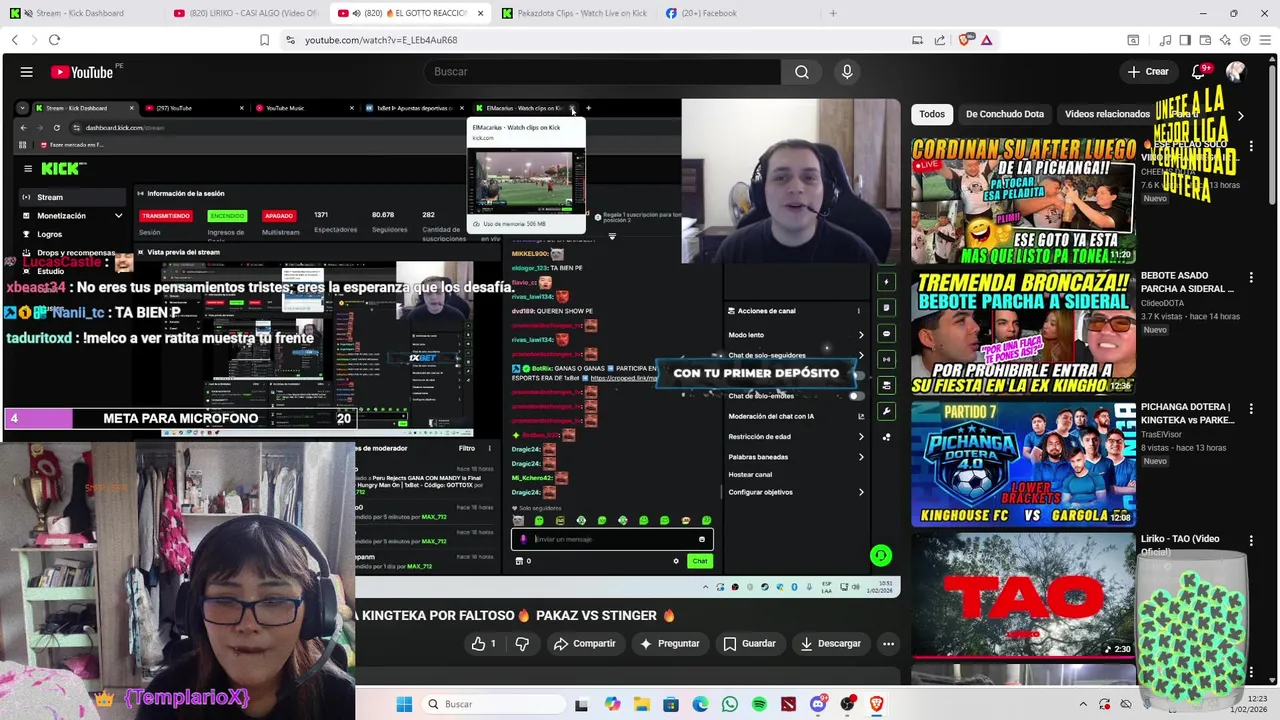Open WhatsApp from the taskbar

point(730,704)
